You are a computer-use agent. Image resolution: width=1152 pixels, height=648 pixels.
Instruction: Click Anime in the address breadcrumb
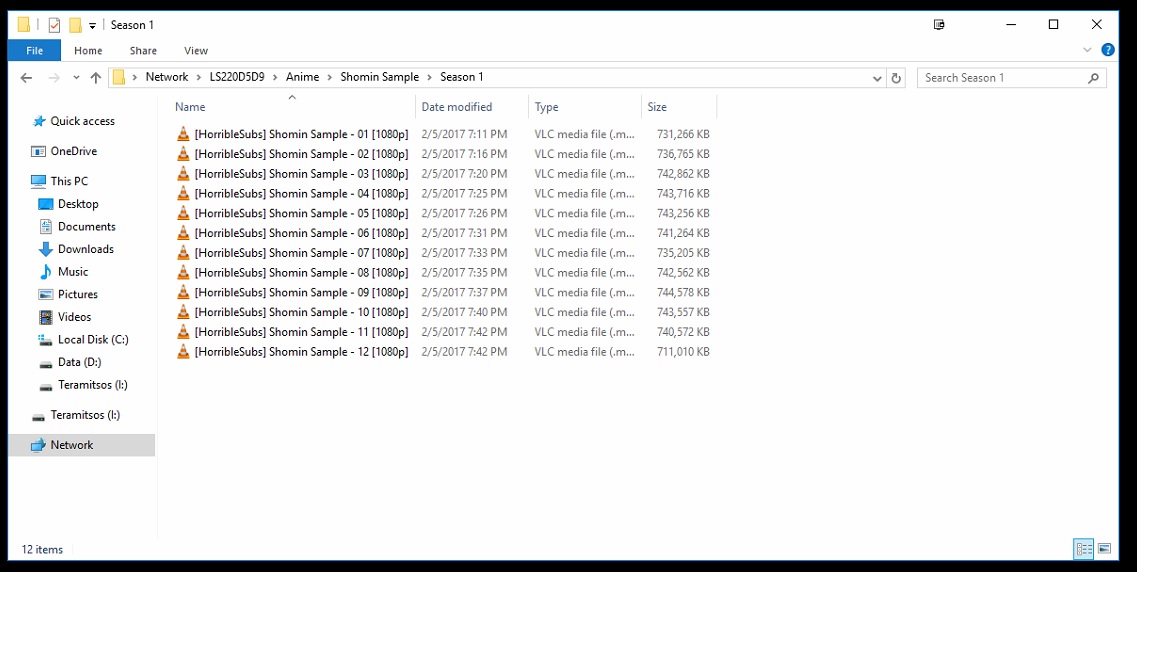point(303,77)
